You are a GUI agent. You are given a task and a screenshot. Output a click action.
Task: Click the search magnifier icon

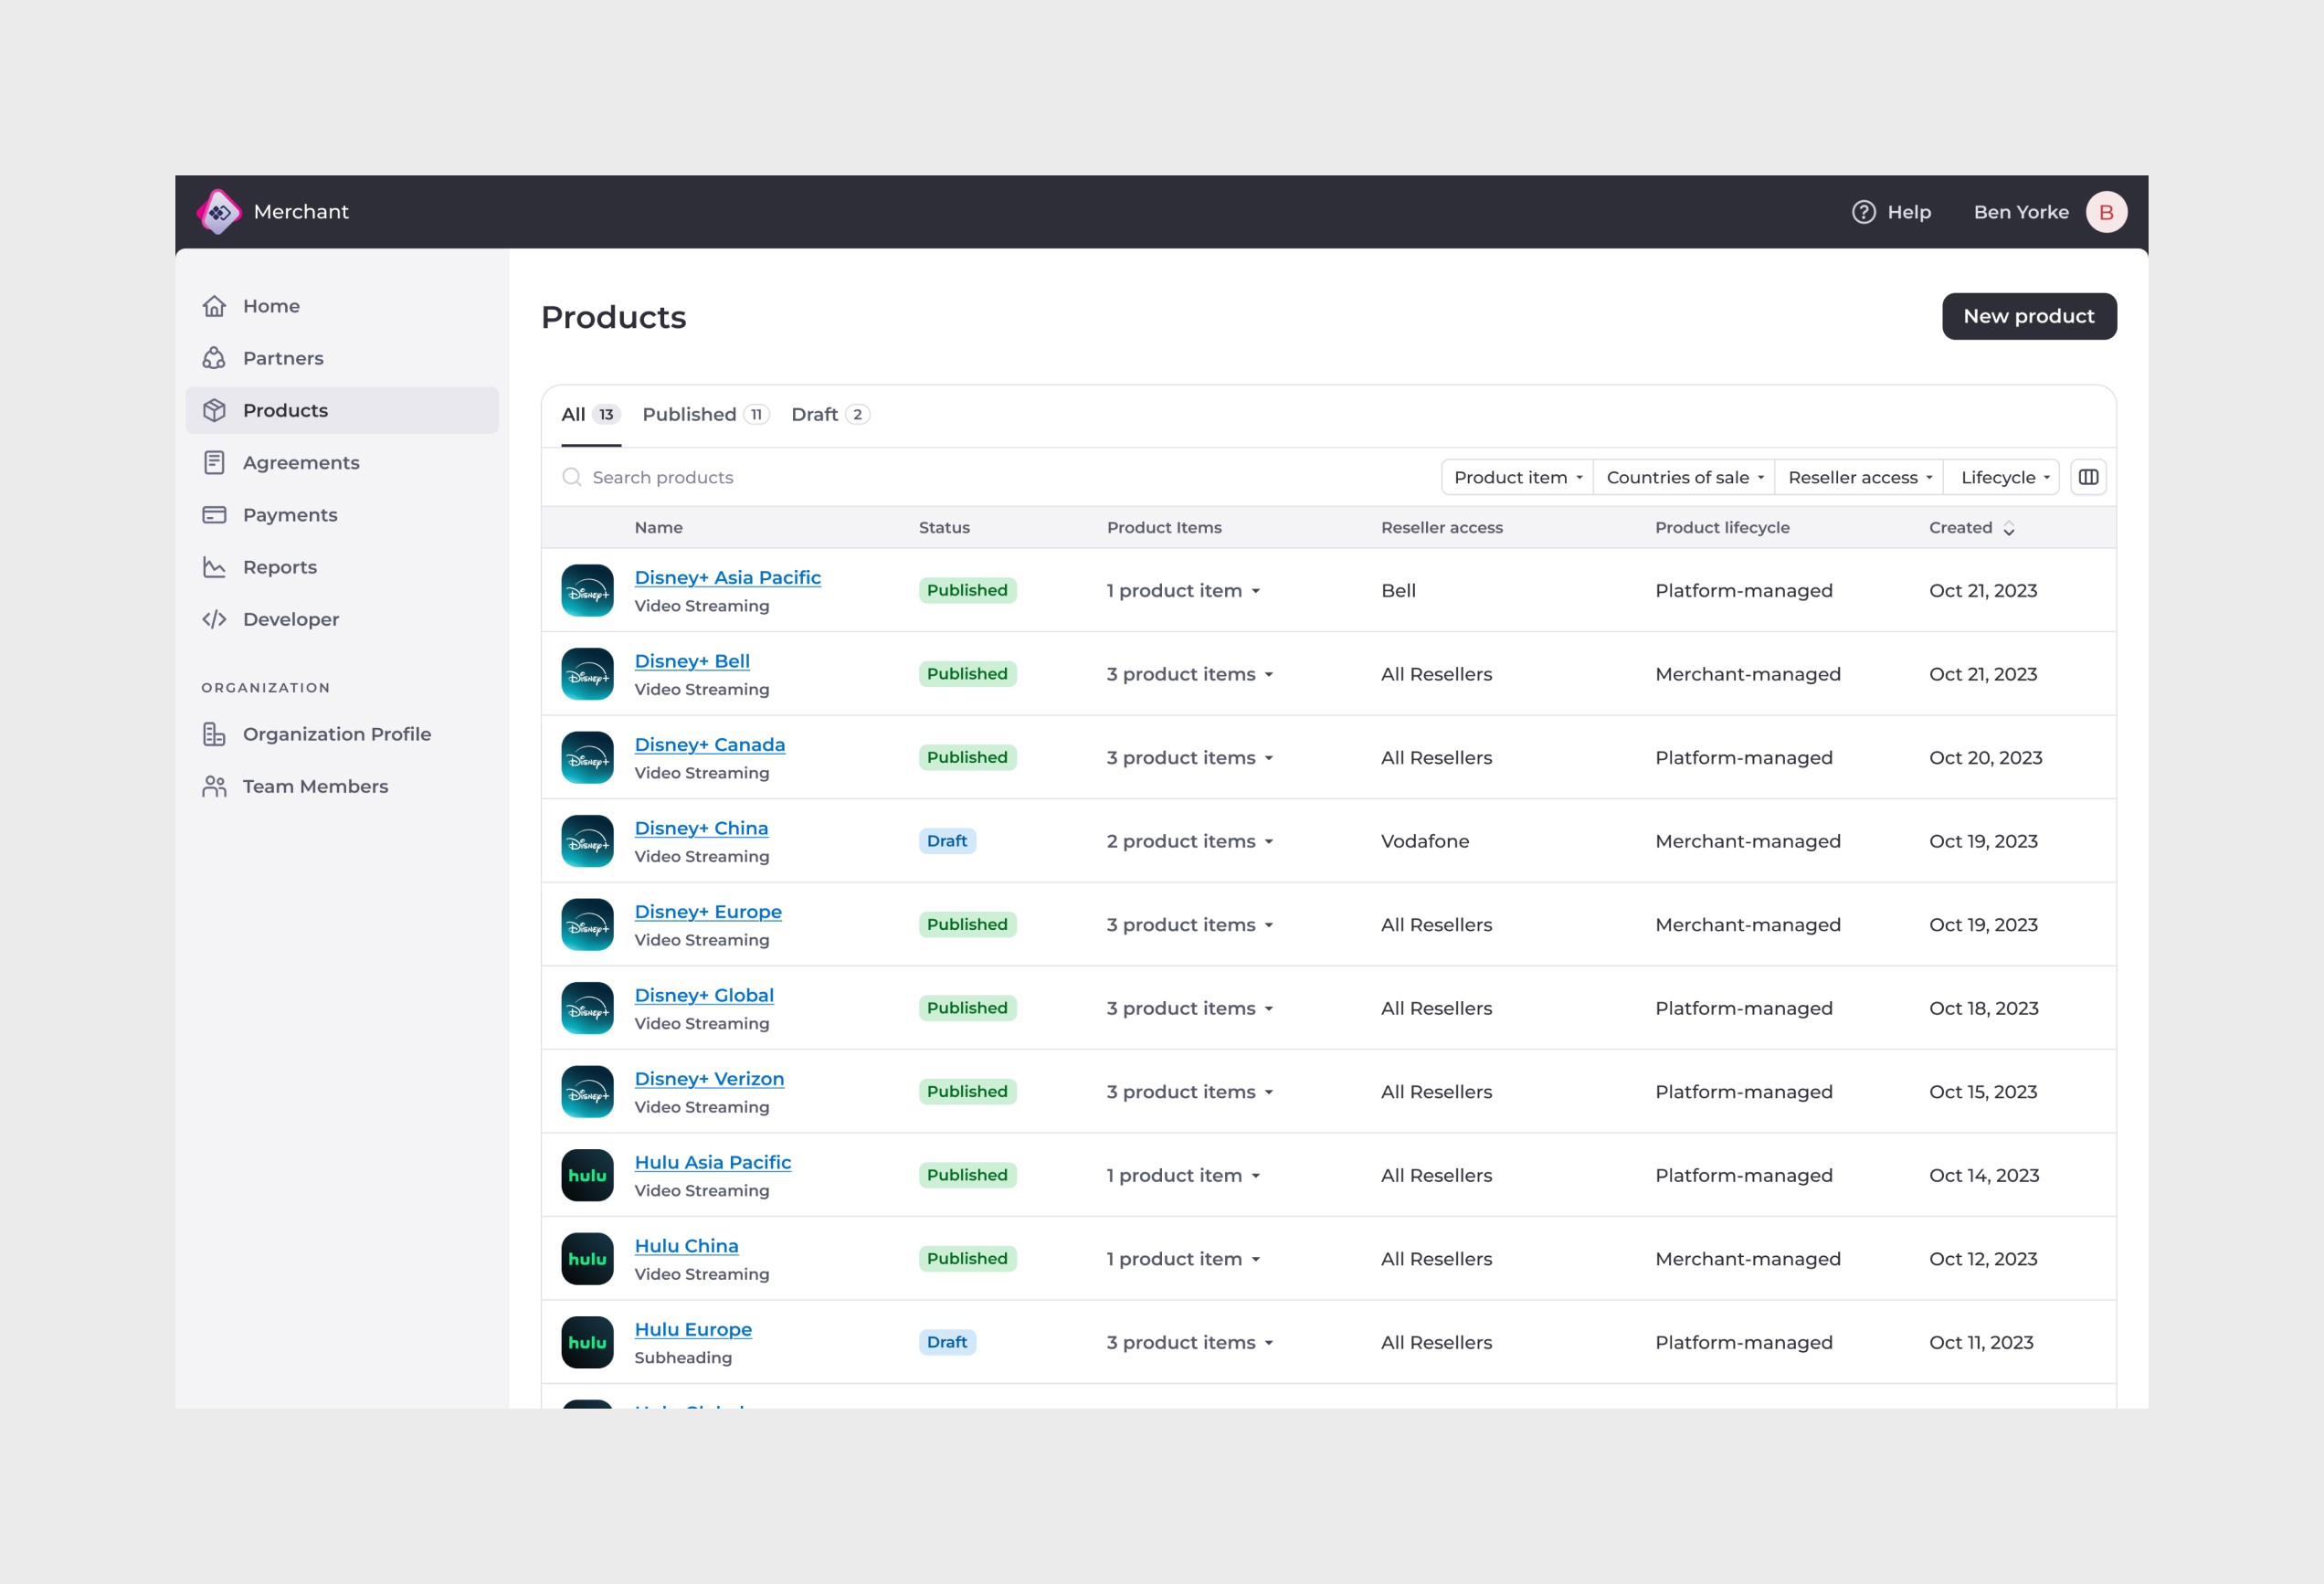click(x=572, y=477)
